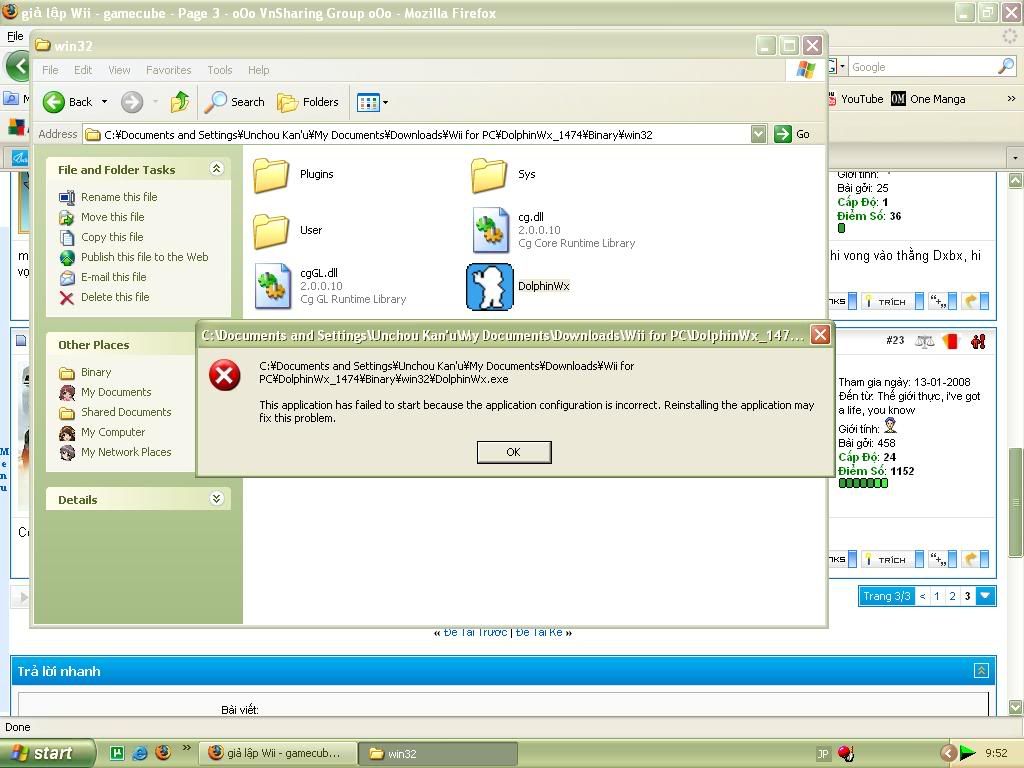Click the Search toolbar button
1024x768 pixels.
[x=235, y=102]
